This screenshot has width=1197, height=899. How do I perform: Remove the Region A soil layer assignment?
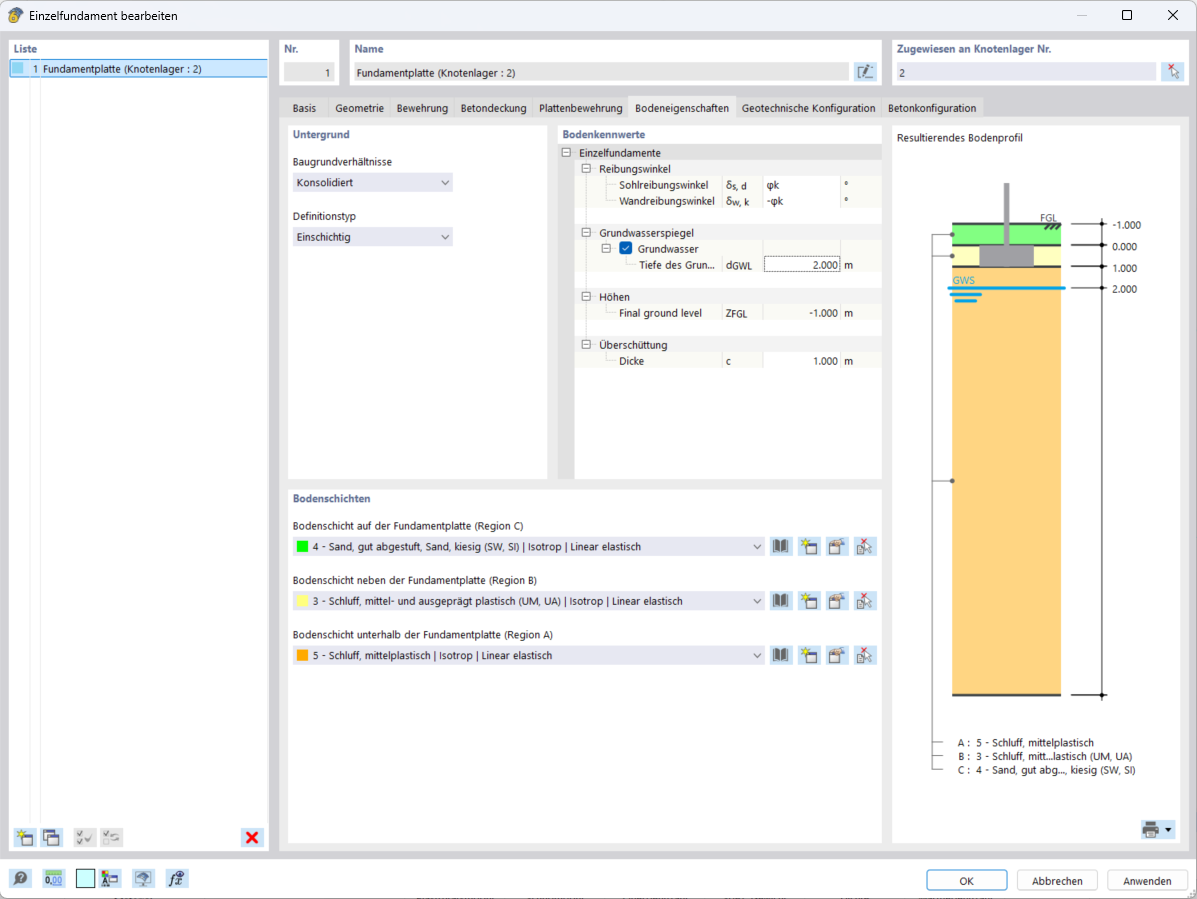click(864, 655)
